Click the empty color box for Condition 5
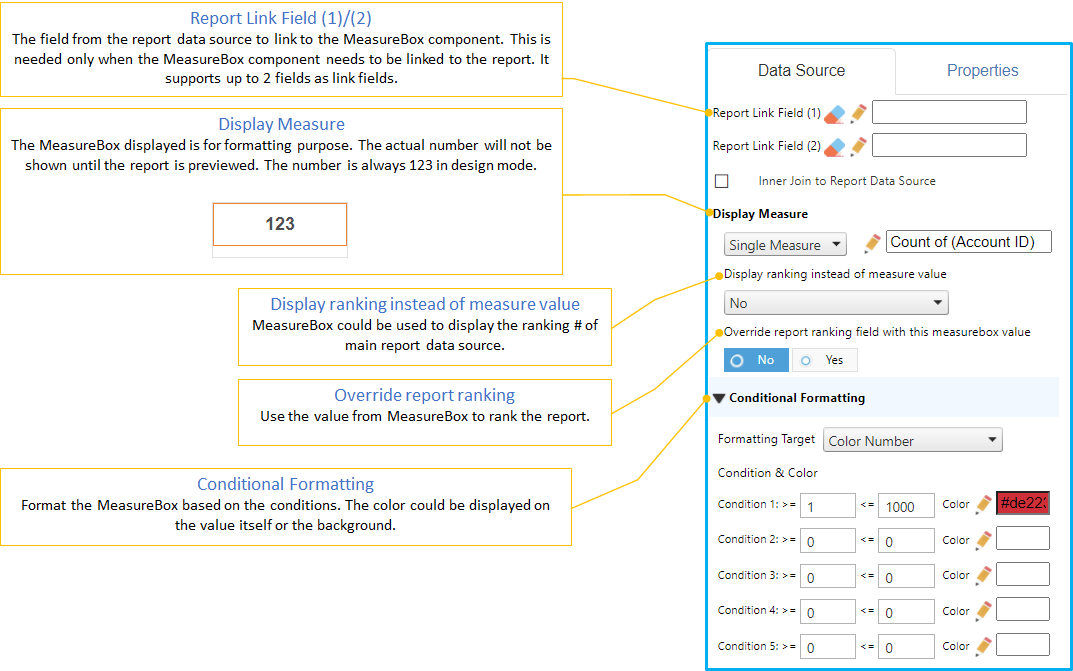Image resolution: width=1073 pixels, height=671 pixels. point(1022,644)
